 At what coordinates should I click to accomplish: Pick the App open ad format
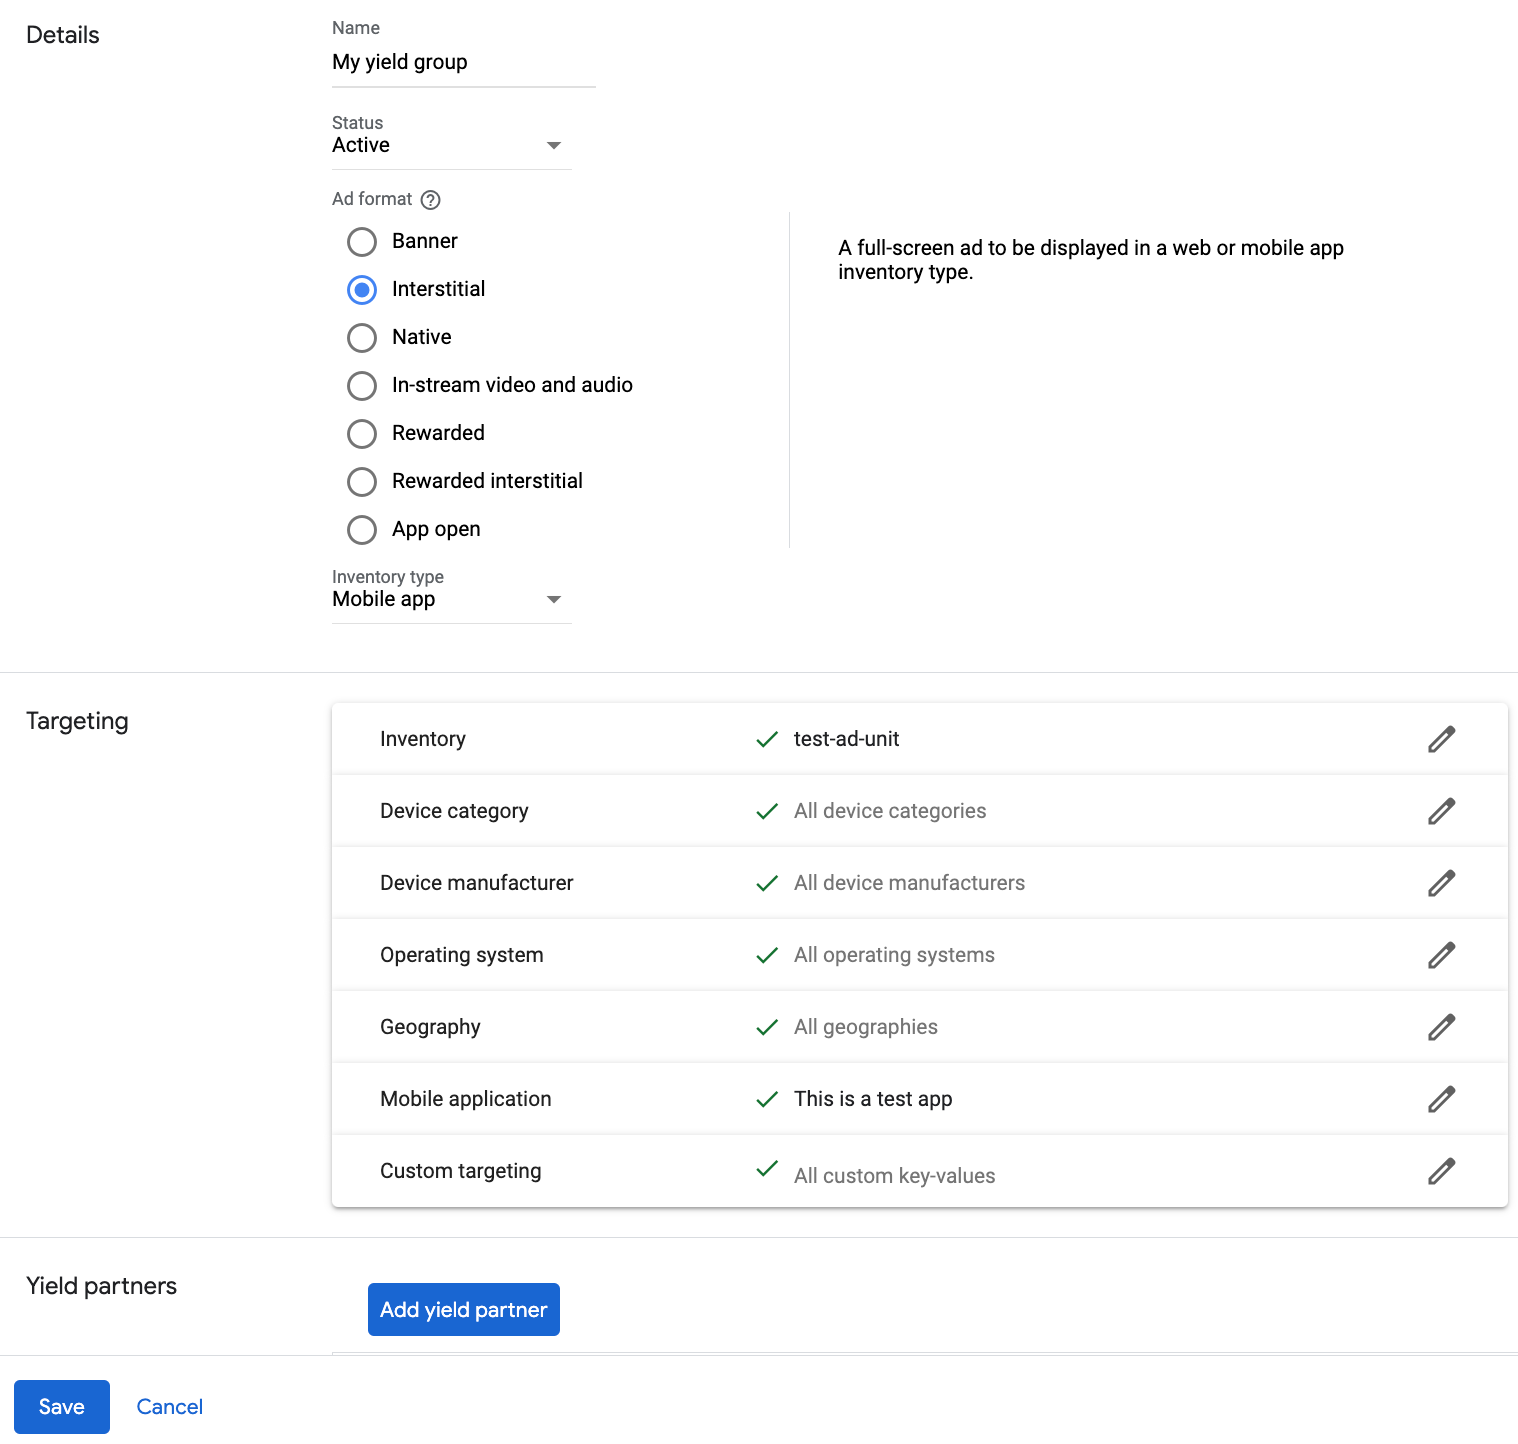click(362, 530)
